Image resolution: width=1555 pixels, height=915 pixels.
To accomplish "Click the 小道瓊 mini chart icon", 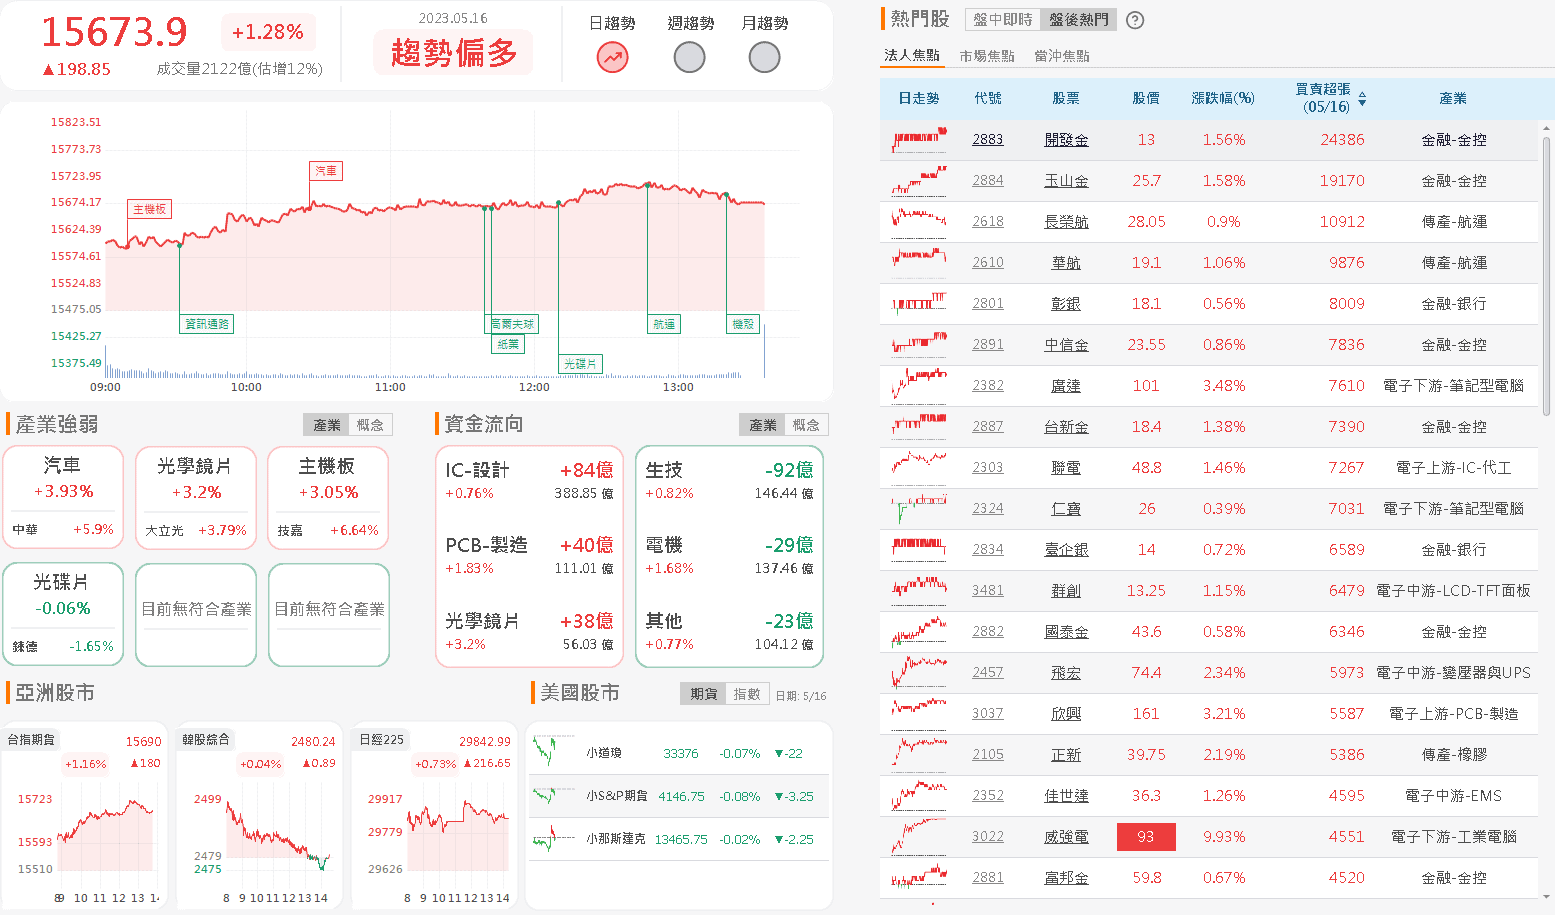I will point(554,751).
